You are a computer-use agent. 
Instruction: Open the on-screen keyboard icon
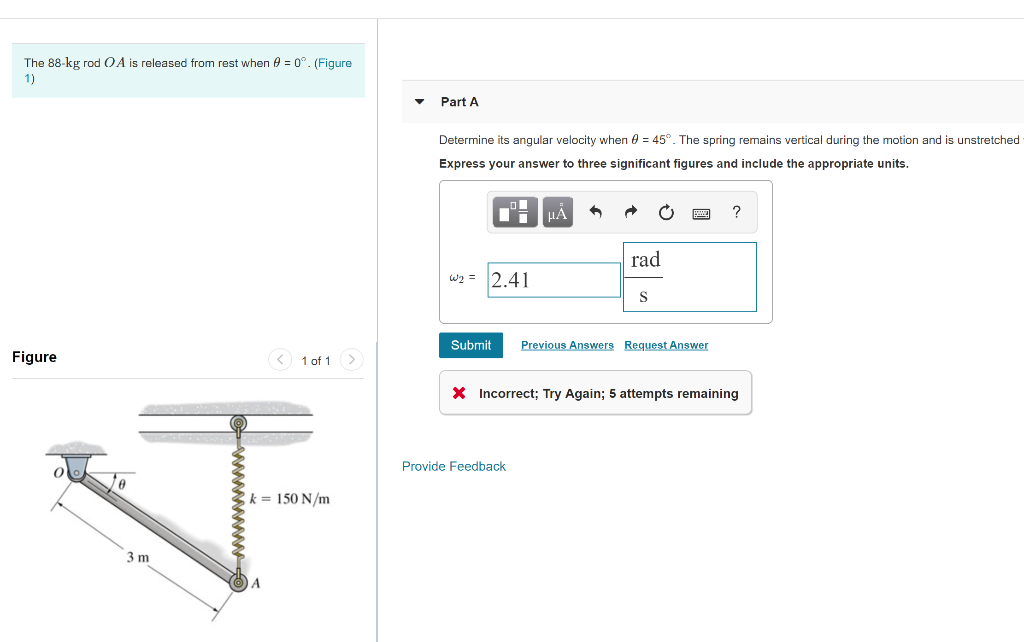point(700,212)
